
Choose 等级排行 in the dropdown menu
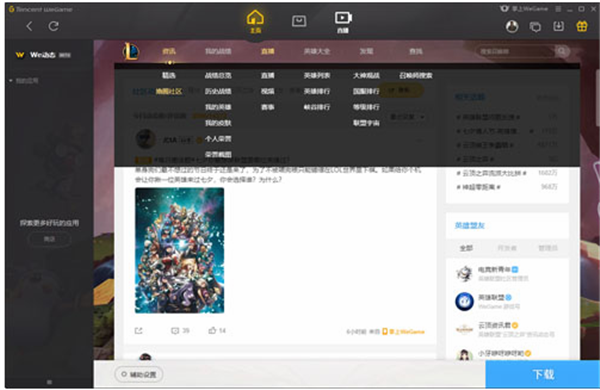pos(366,107)
